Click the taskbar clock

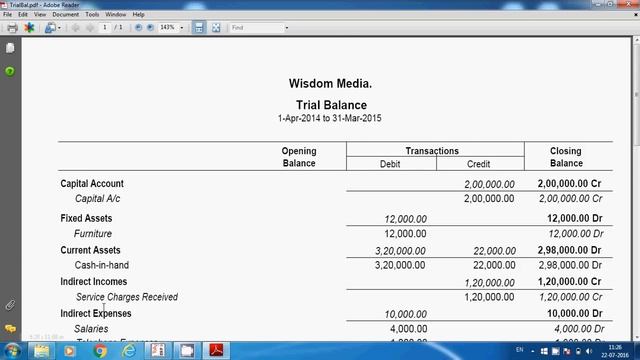(x=615, y=351)
